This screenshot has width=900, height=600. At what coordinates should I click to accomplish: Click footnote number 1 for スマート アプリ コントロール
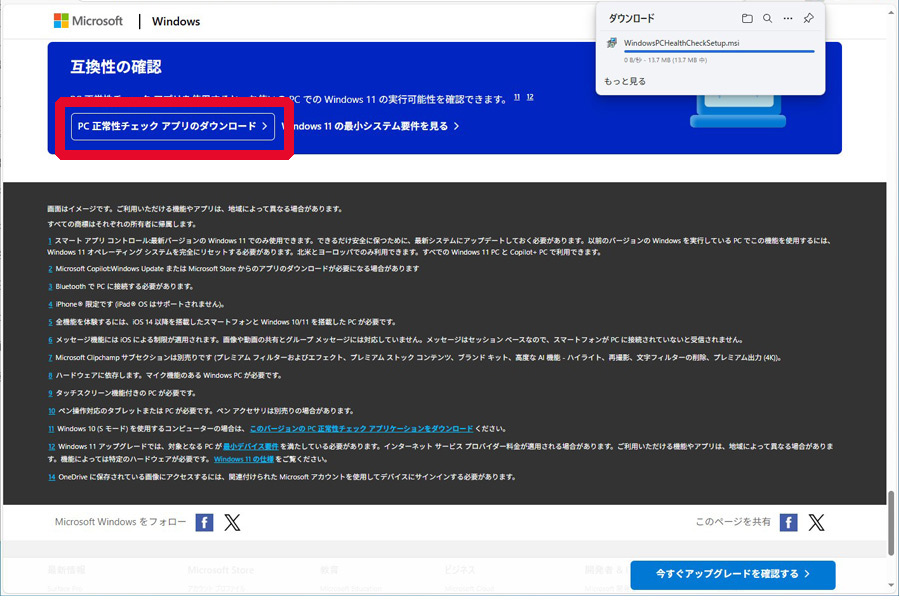coord(50,241)
